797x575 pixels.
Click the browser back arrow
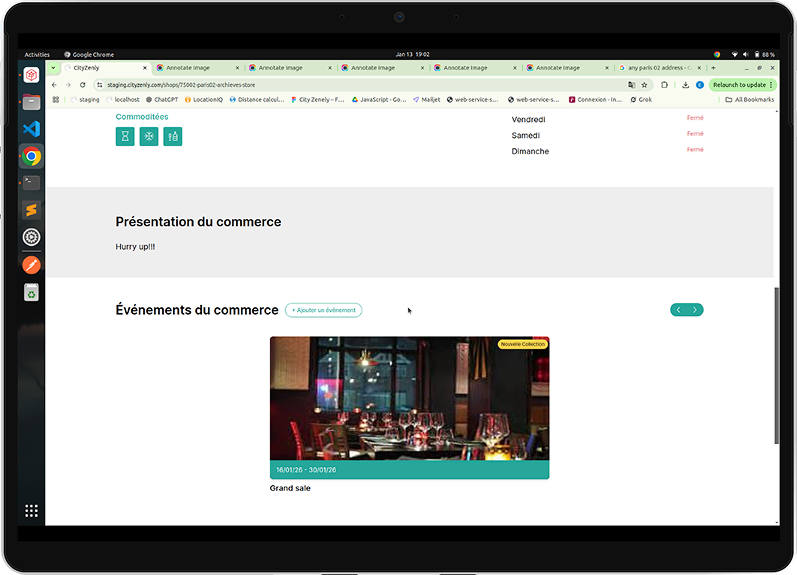pyautogui.click(x=54, y=85)
